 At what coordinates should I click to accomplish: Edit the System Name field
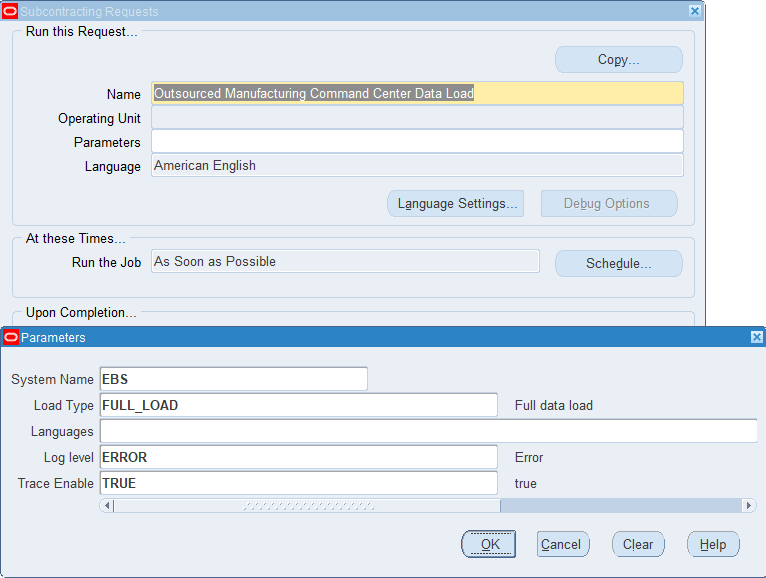(x=234, y=379)
